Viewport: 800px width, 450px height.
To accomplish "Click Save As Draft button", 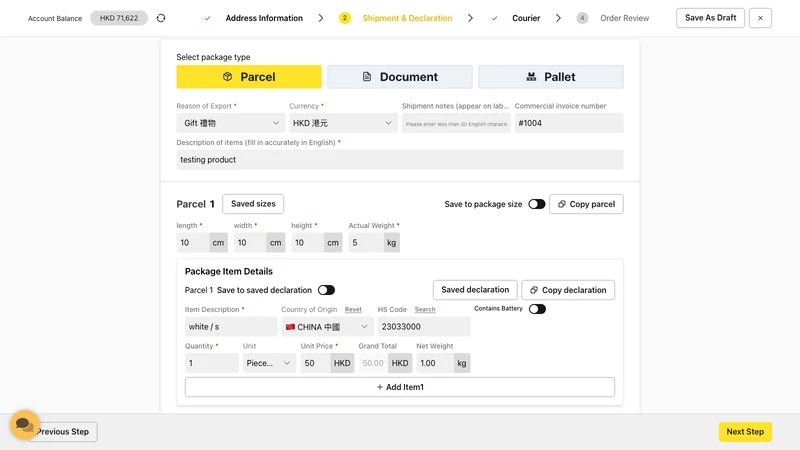I will (x=710, y=18).
